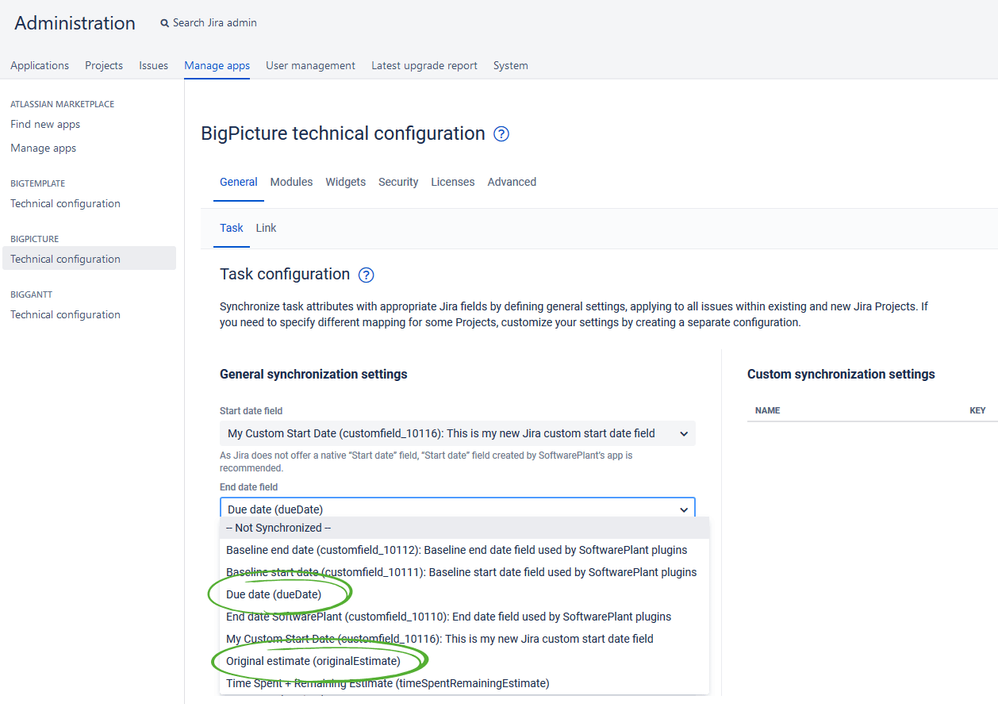Switch to the Link sub-tab

(x=266, y=228)
